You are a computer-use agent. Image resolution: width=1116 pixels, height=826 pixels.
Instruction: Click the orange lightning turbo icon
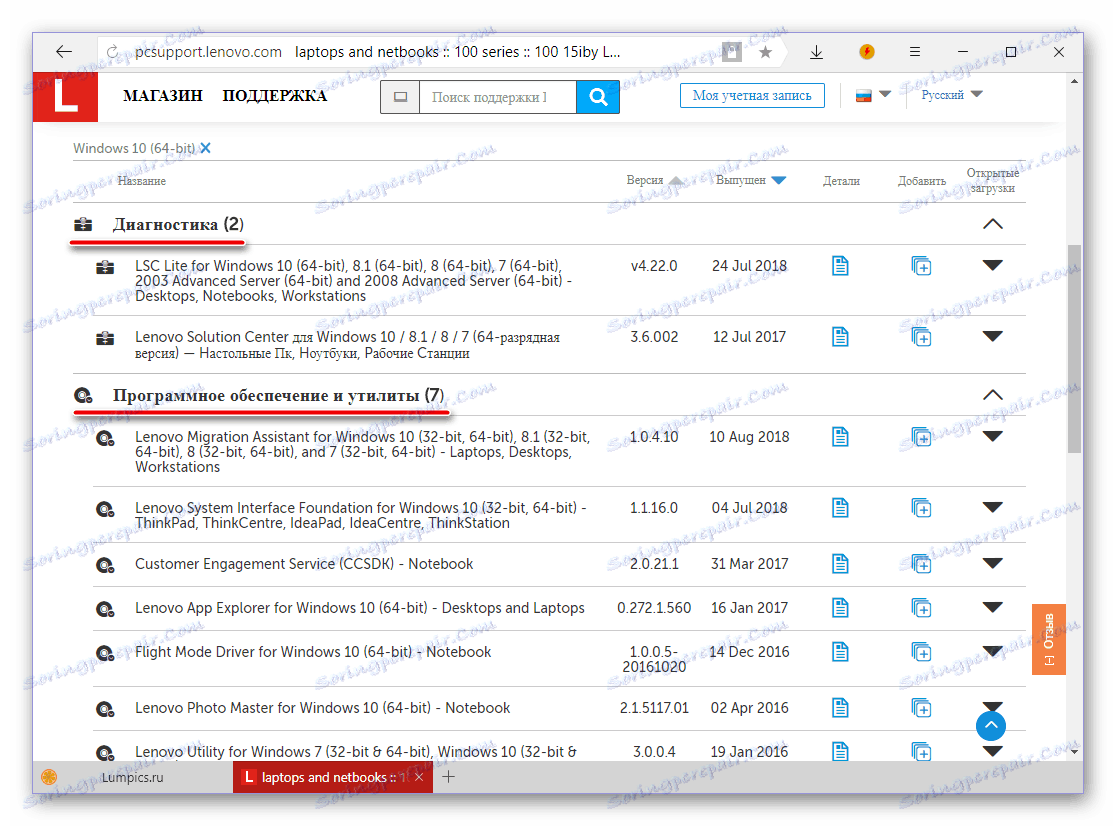tap(866, 51)
